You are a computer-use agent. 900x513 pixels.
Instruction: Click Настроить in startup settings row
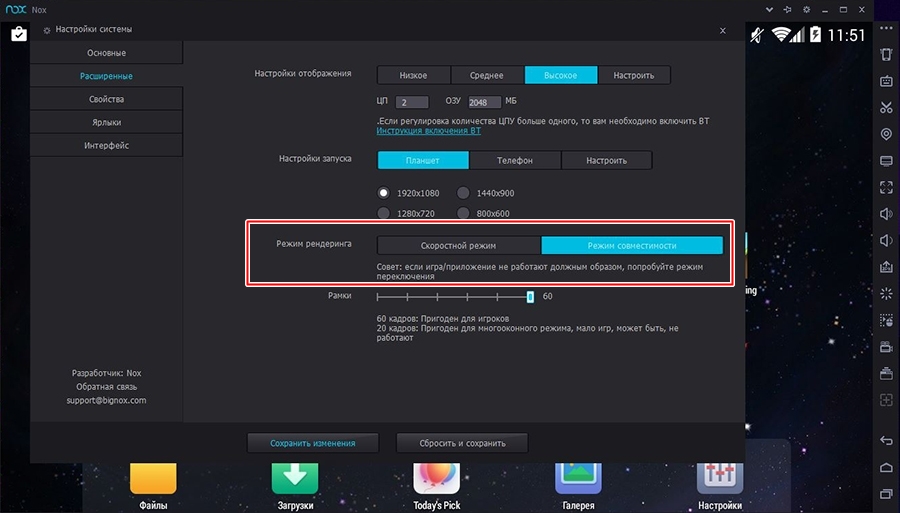pos(607,160)
